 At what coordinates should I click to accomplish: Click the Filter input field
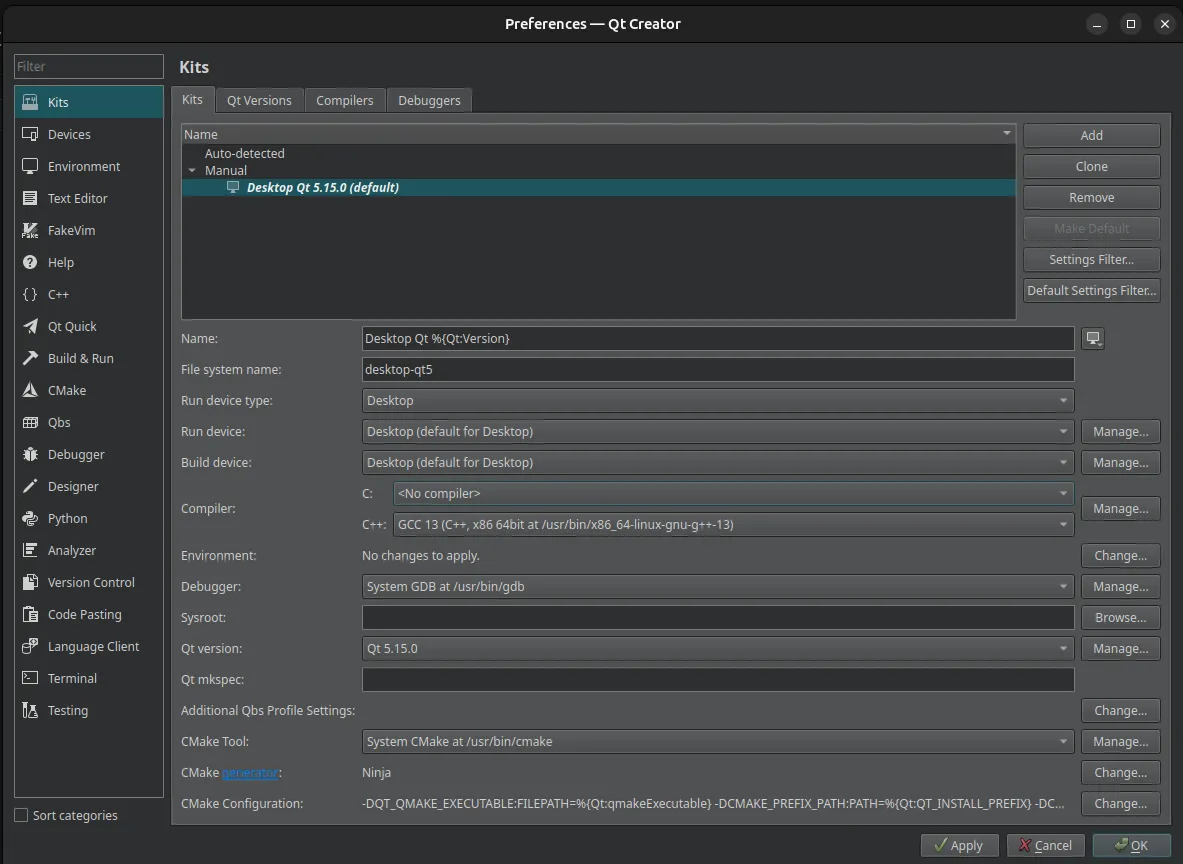(x=88, y=66)
